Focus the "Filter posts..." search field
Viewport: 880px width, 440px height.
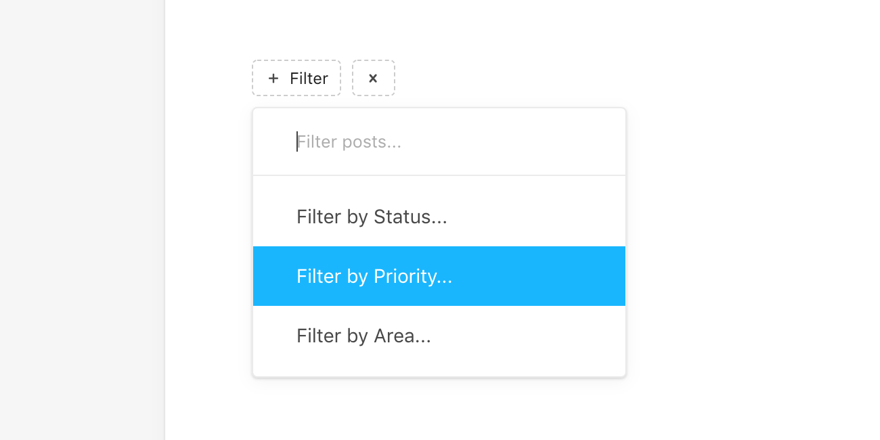440,142
